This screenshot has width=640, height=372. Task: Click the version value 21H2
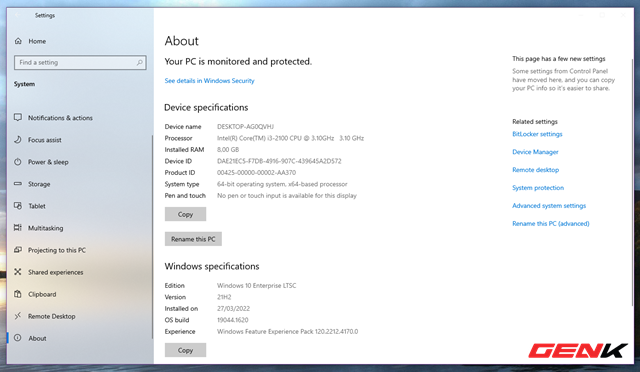point(224,297)
